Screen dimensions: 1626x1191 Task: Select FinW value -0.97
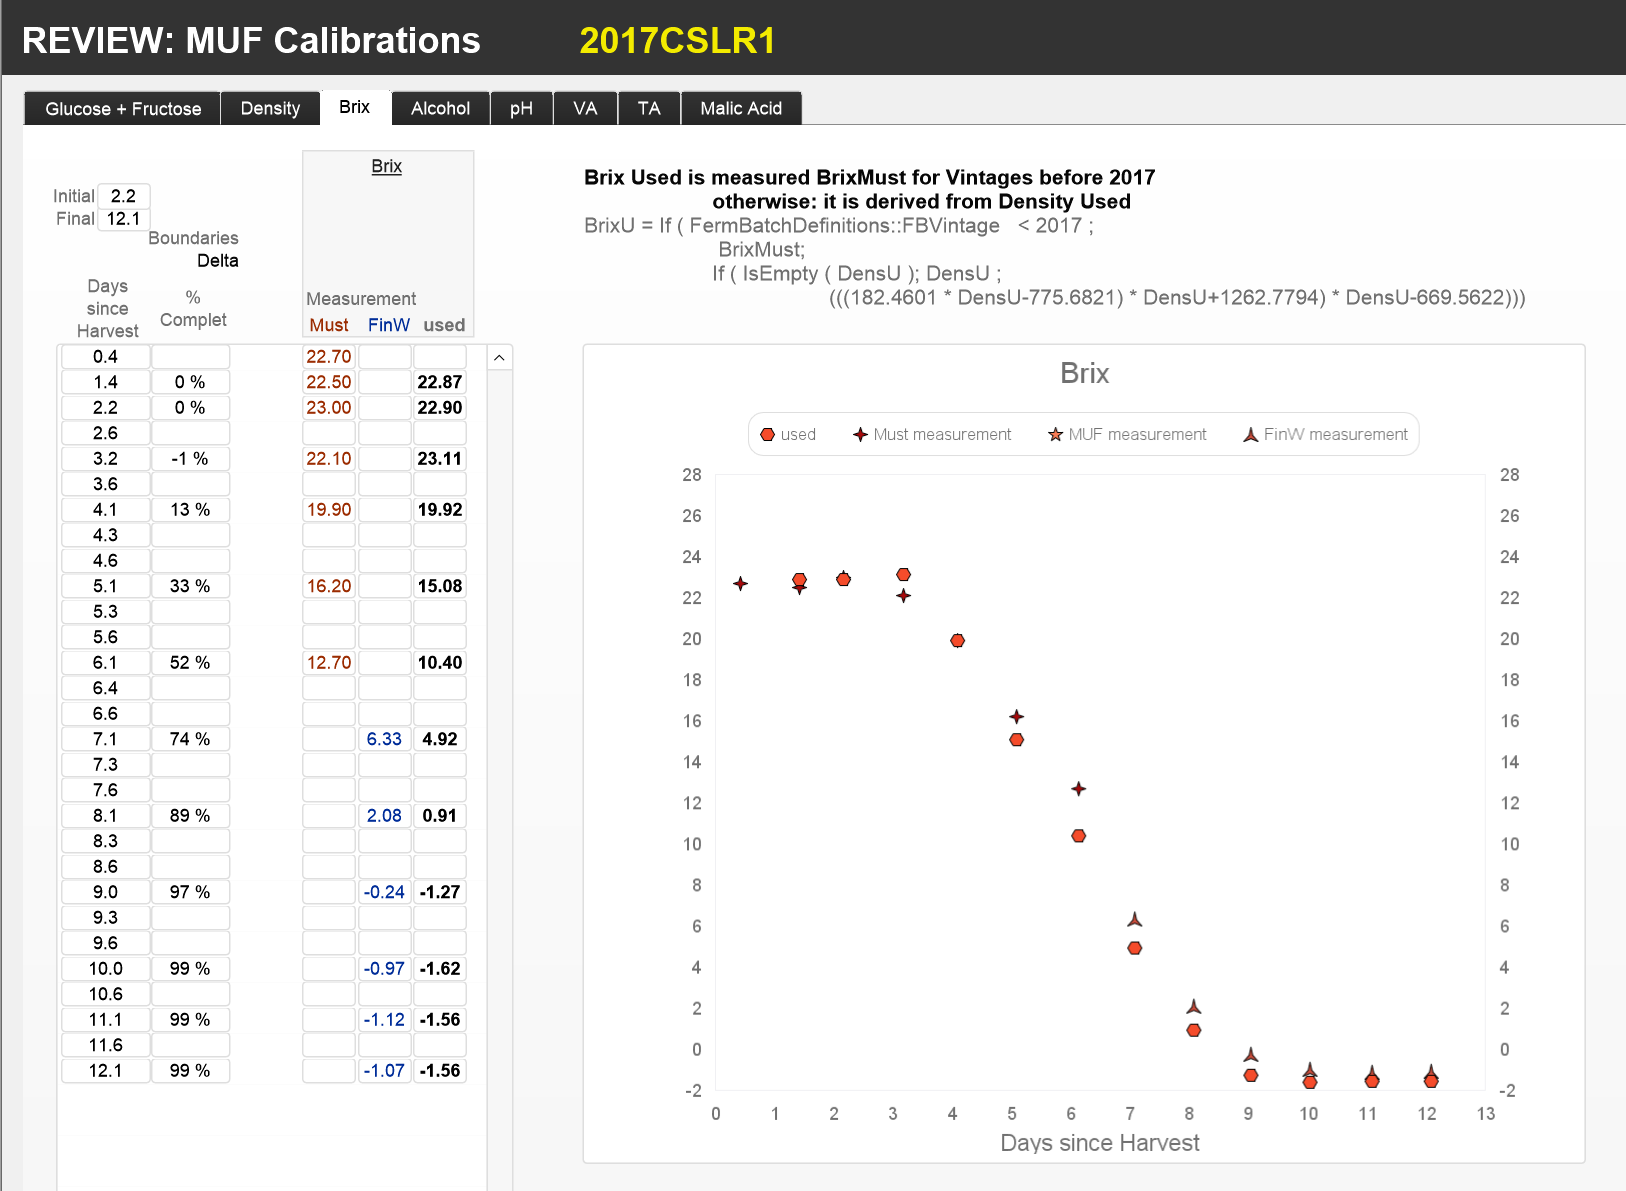point(385,969)
